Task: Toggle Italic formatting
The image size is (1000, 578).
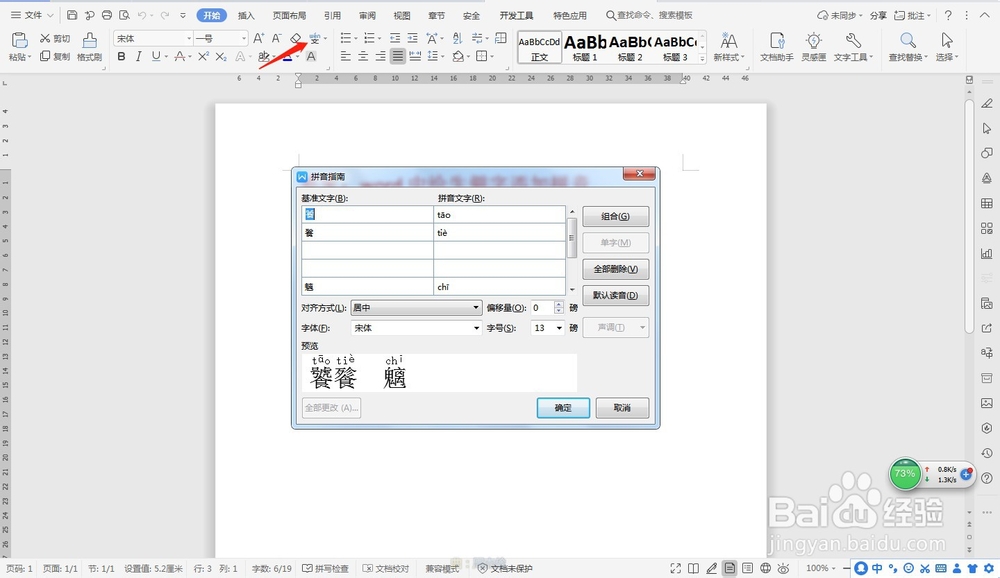Action: (138, 56)
